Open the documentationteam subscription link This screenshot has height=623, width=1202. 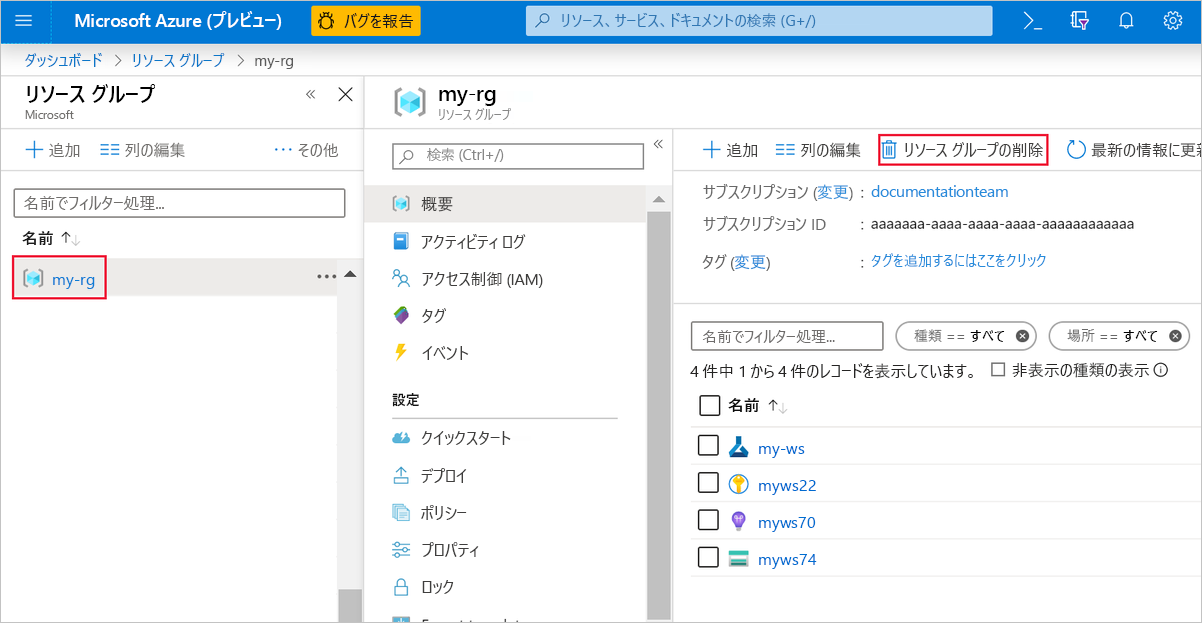pos(940,191)
